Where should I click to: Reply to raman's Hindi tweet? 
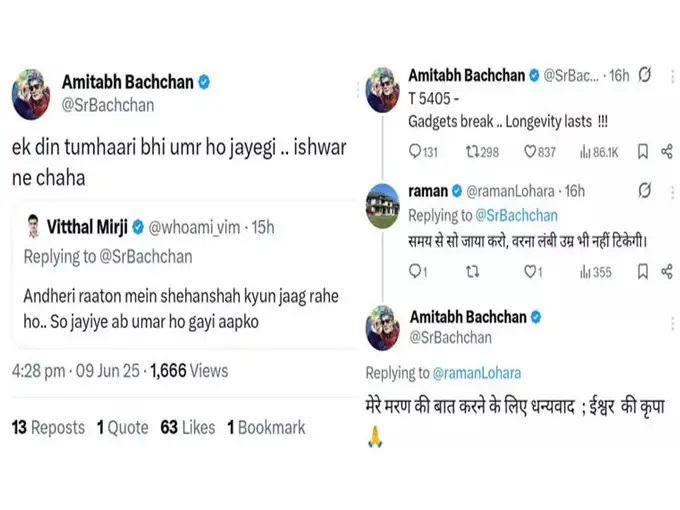click(417, 271)
